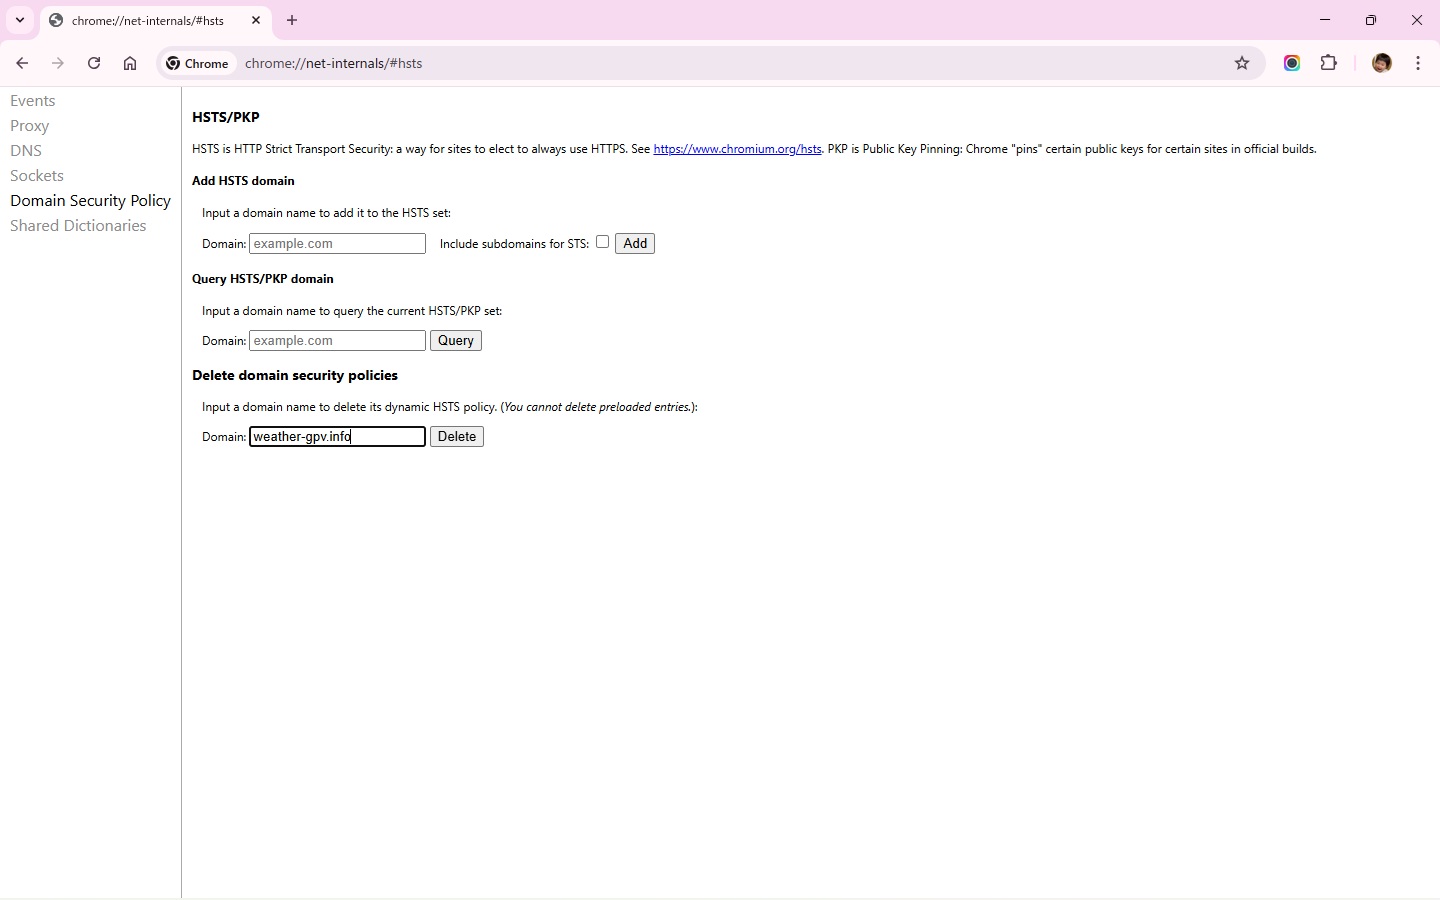This screenshot has width=1440, height=900.
Task: Bookmark this page with the star
Action: 1242,63
